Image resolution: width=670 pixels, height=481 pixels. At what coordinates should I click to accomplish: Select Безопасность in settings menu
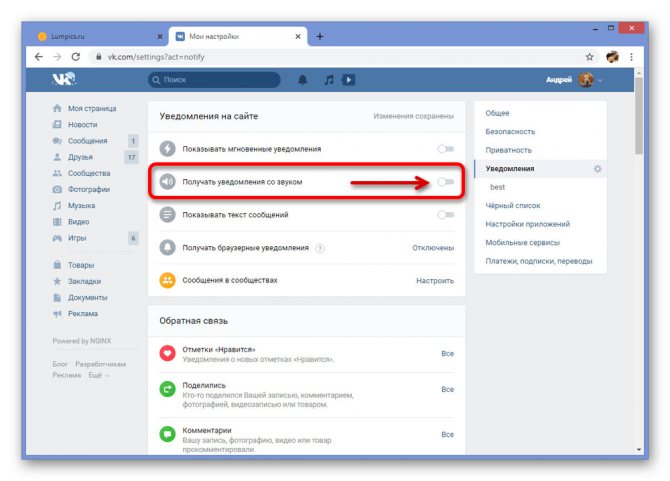click(x=510, y=132)
